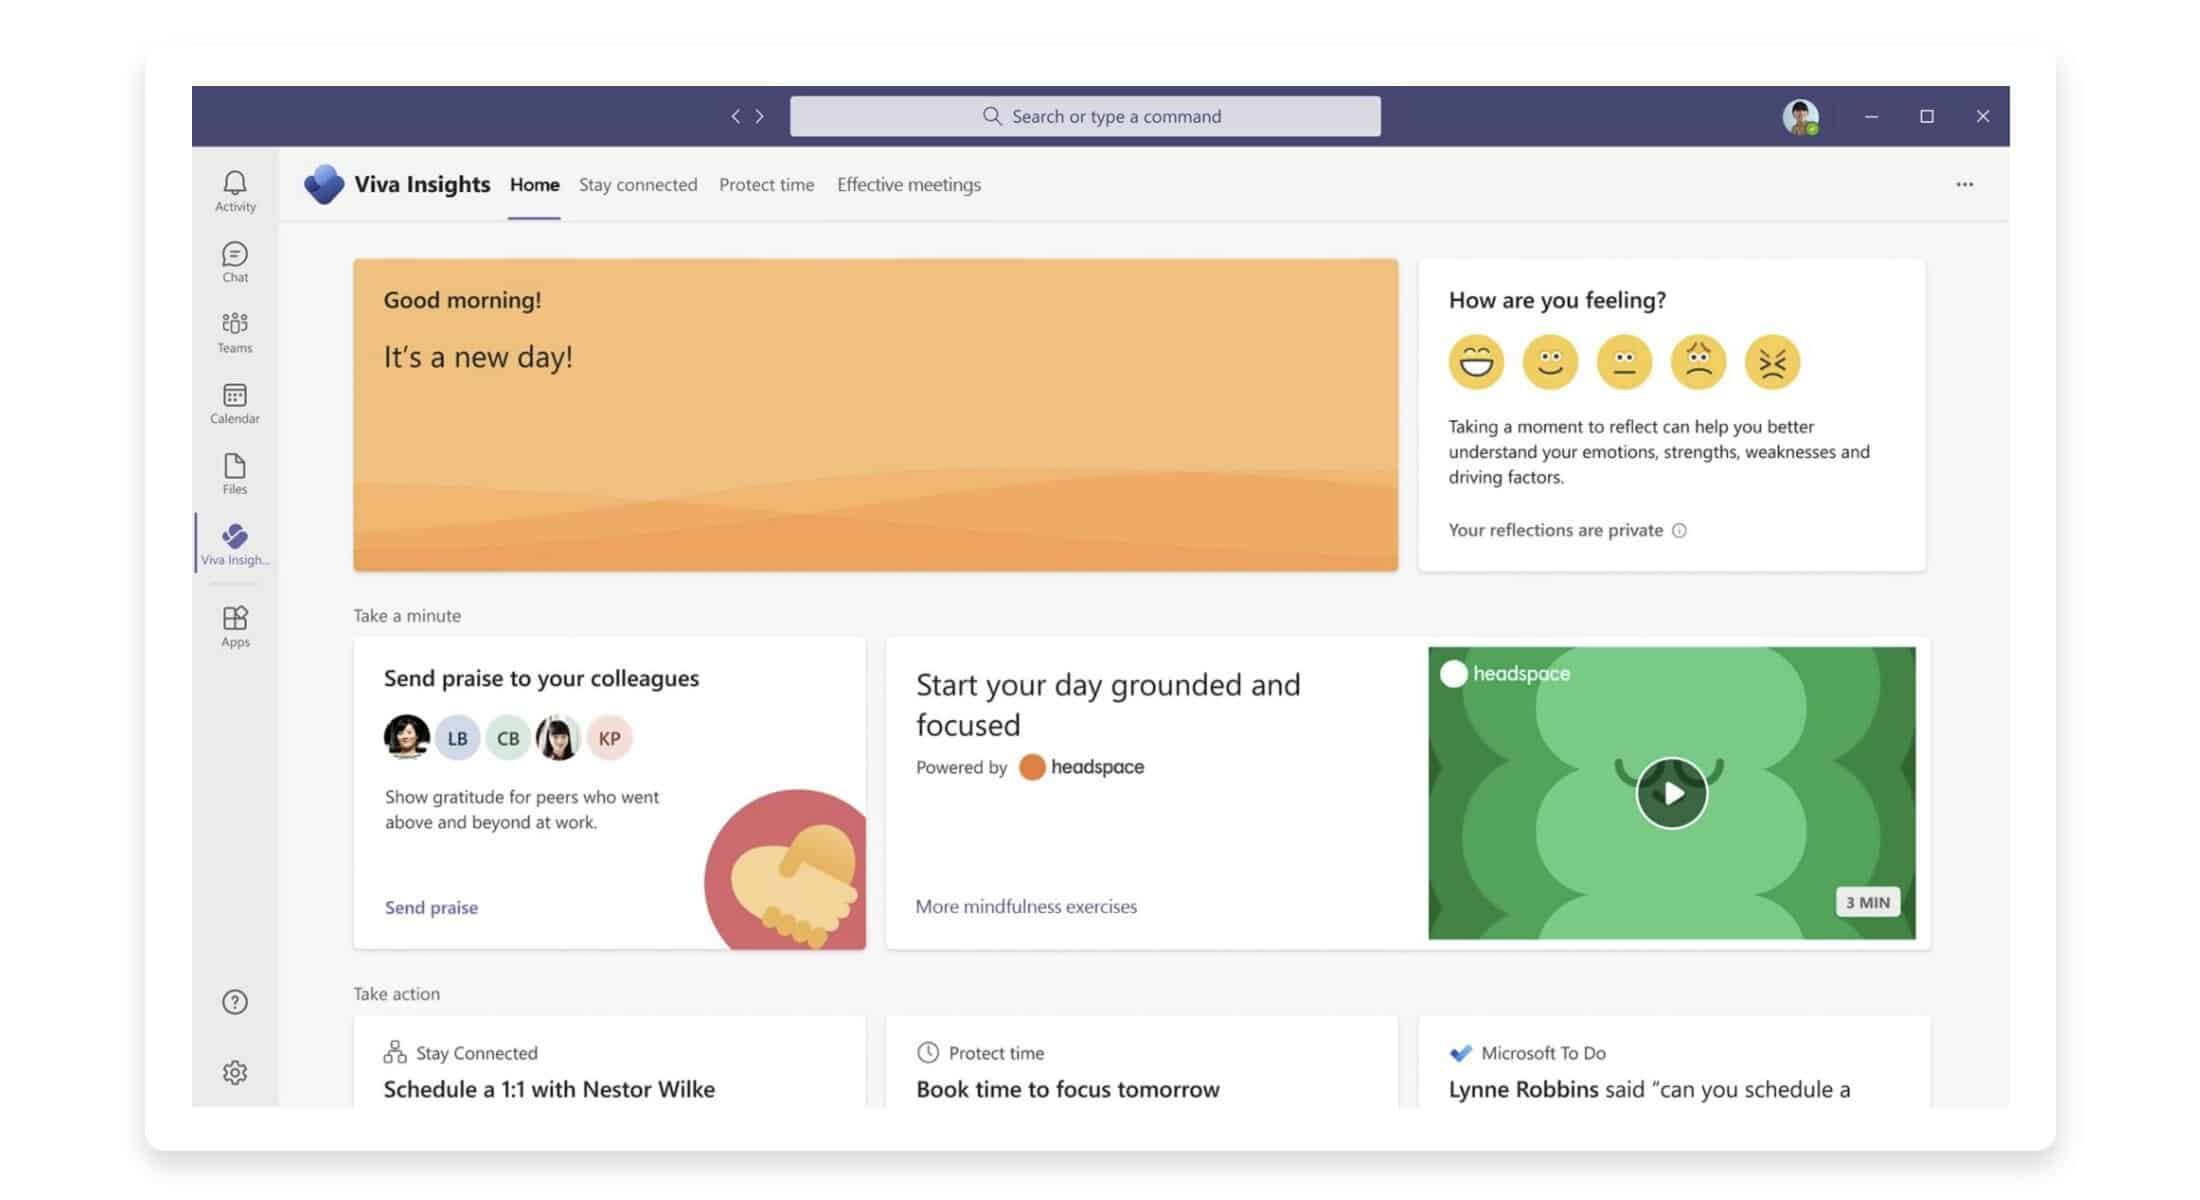Viewport: 2200px width, 1200px height.
Task: Select the fourth colleague photo avatar
Action: [558, 738]
